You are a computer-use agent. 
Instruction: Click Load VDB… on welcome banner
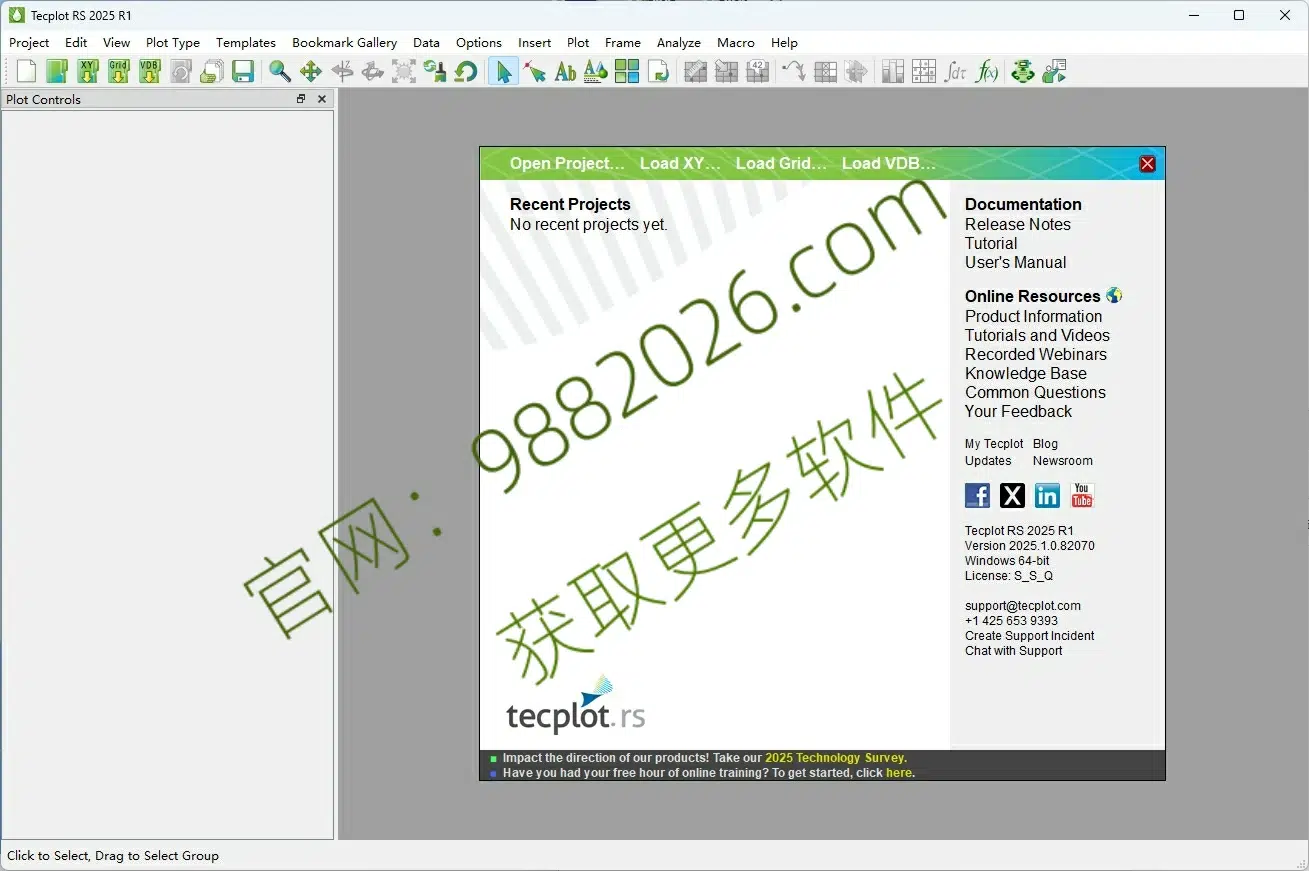tap(889, 164)
